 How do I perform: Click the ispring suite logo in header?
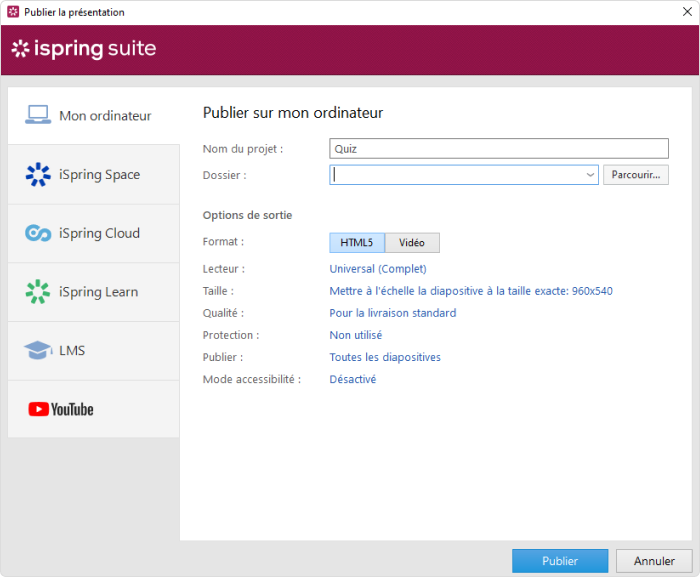coord(84,49)
